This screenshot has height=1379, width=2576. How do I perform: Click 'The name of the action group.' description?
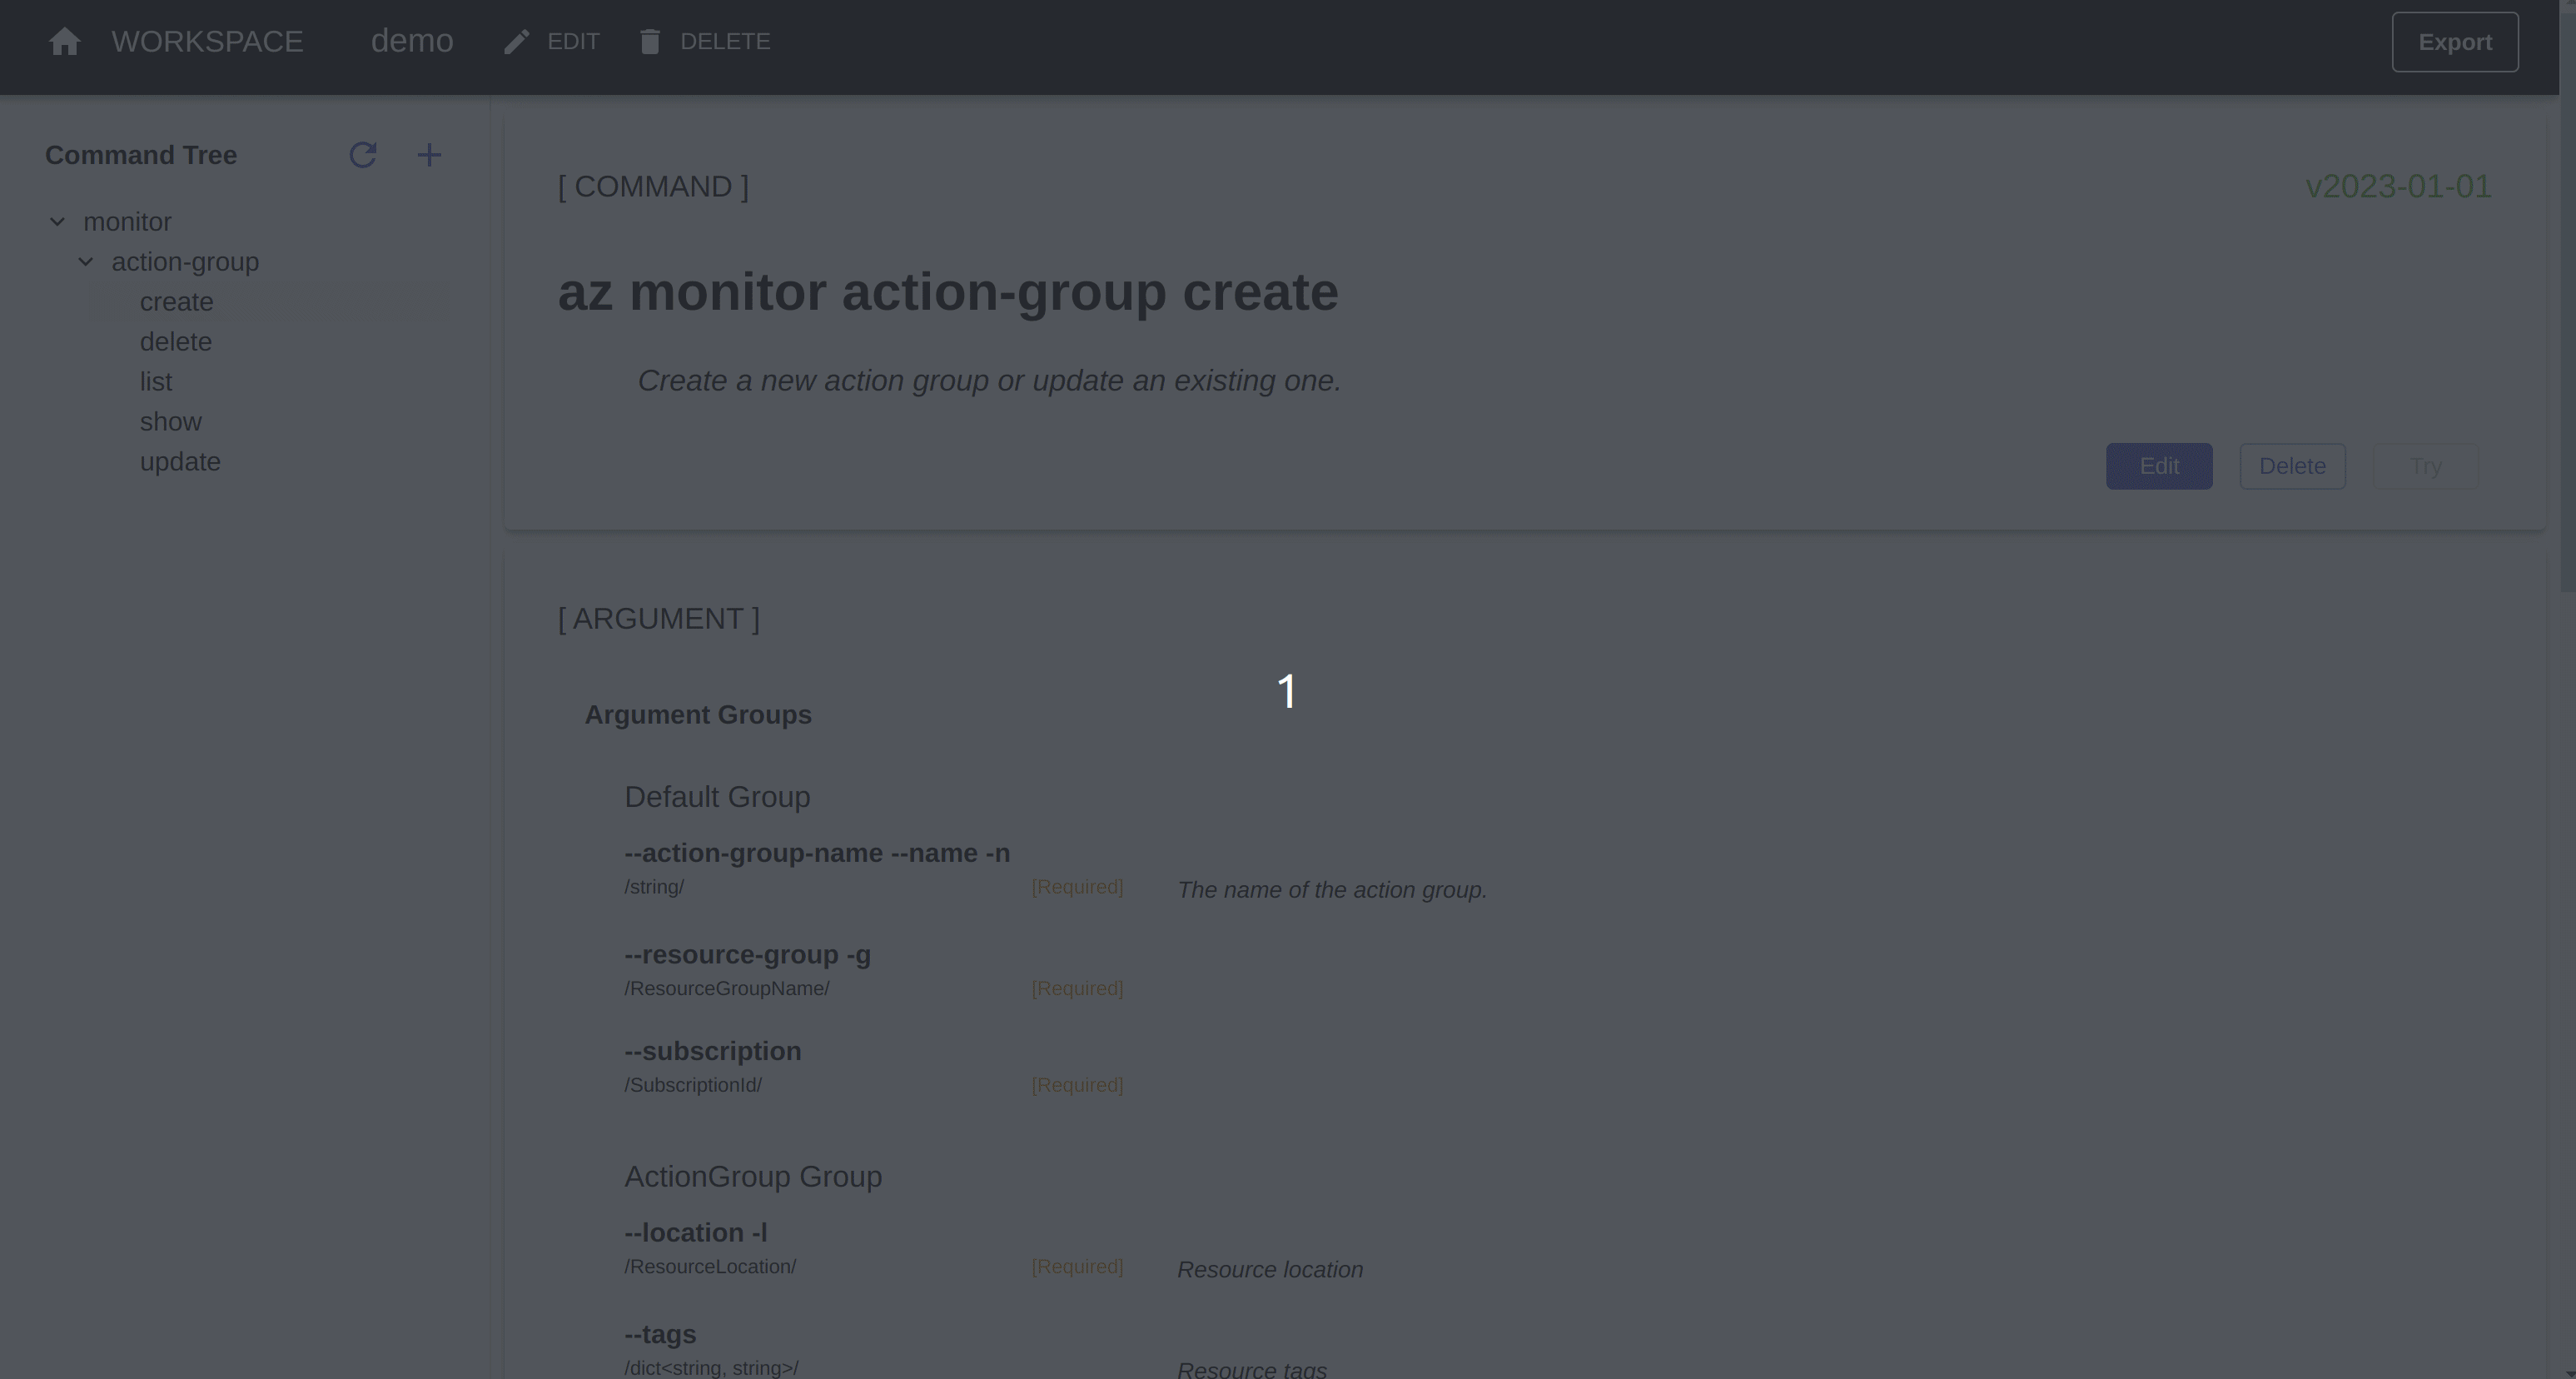(x=1332, y=890)
